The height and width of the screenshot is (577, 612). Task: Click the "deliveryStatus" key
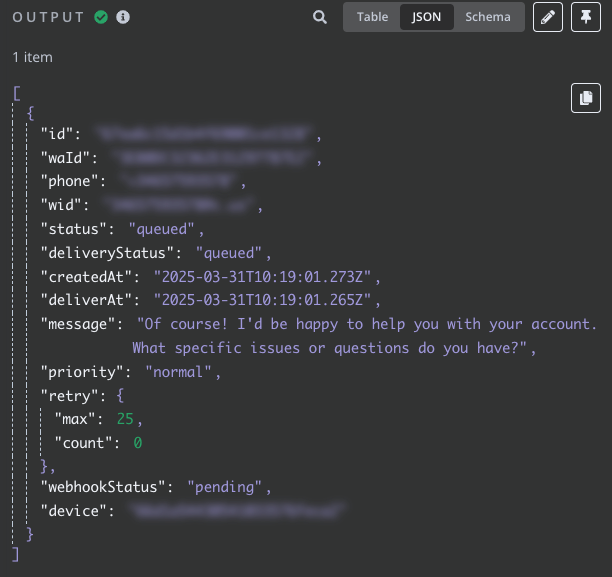[x=110, y=253]
